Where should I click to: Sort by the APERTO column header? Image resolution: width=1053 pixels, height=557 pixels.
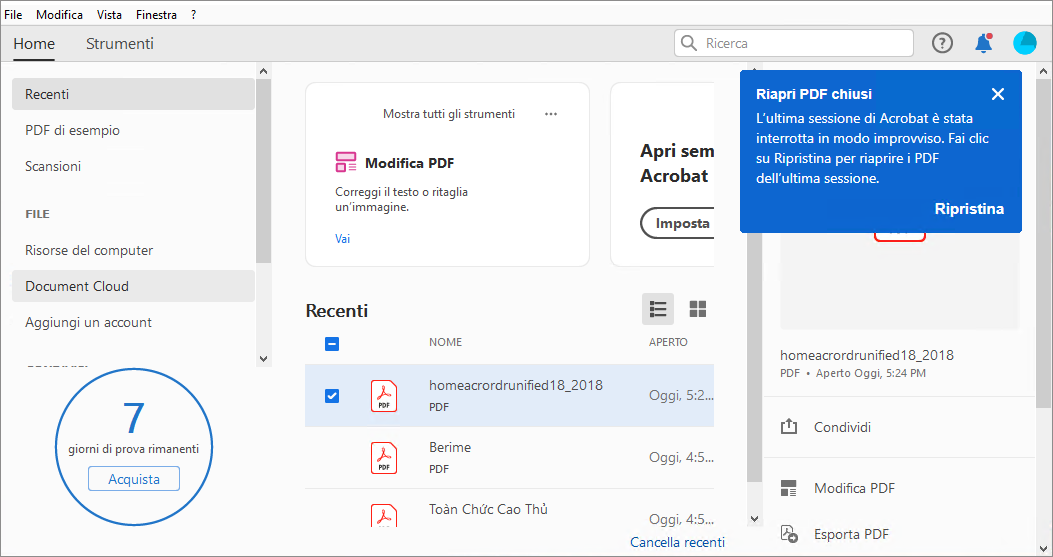[x=668, y=342]
